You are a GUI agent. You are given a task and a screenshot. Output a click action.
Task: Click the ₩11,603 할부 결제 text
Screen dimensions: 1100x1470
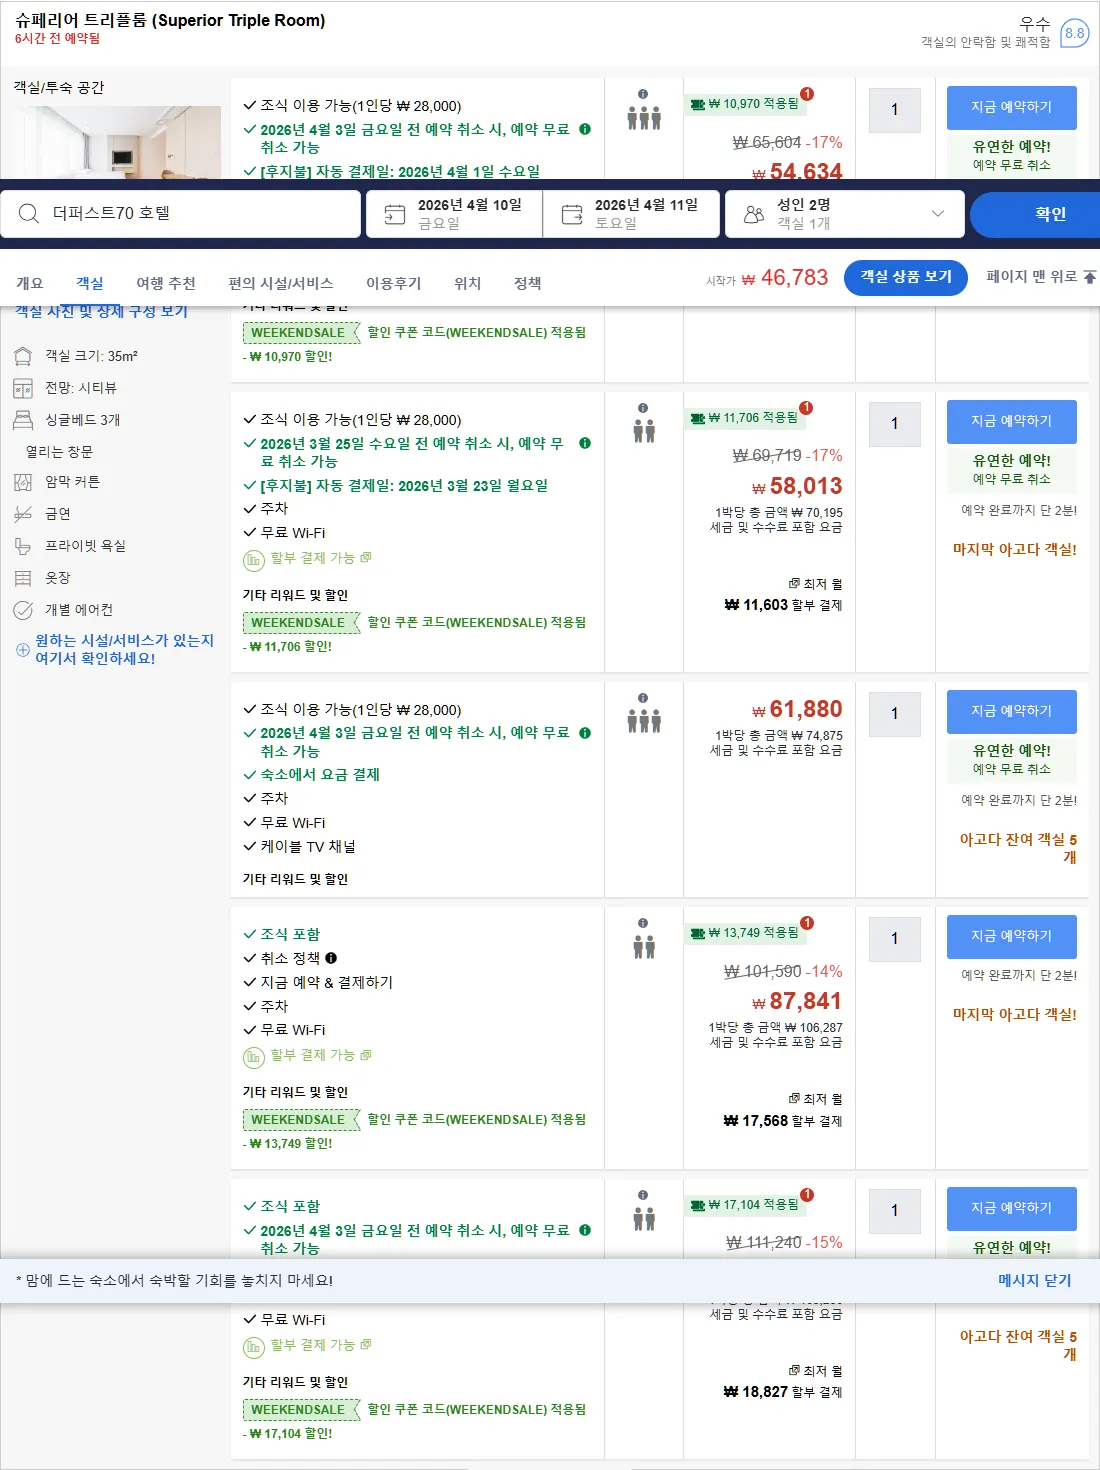[x=783, y=605]
